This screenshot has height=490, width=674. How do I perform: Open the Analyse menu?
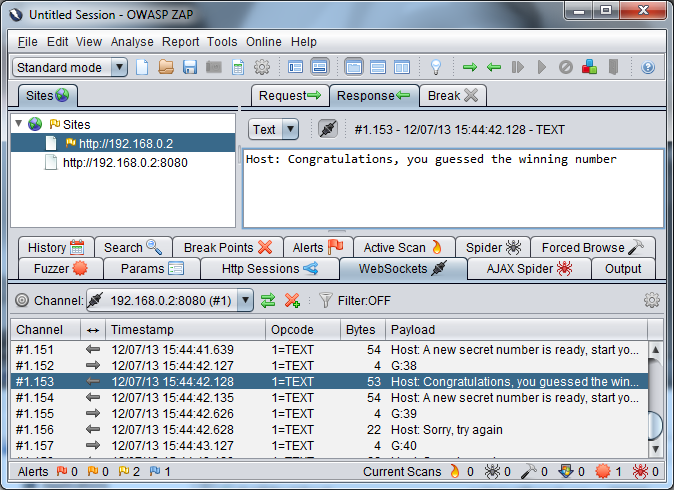pos(132,42)
